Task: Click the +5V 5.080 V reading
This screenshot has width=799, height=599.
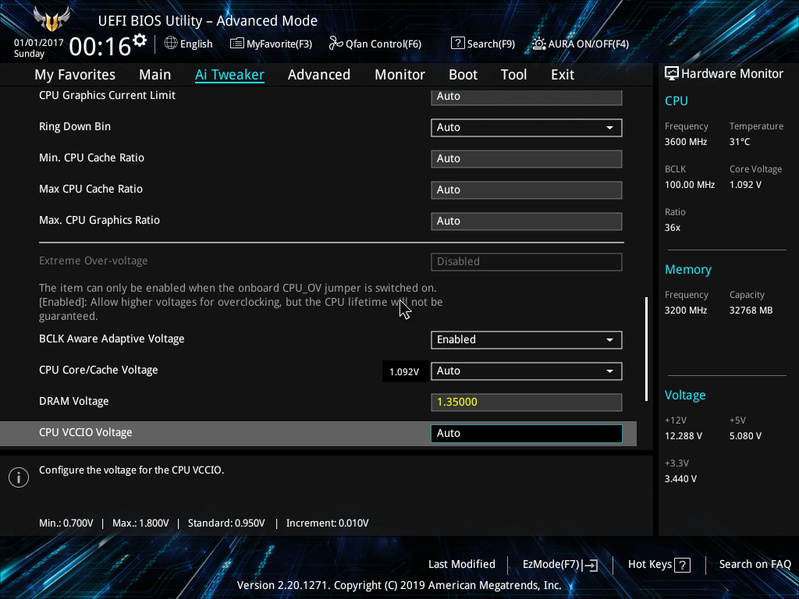Action: (x=745, y=436)
